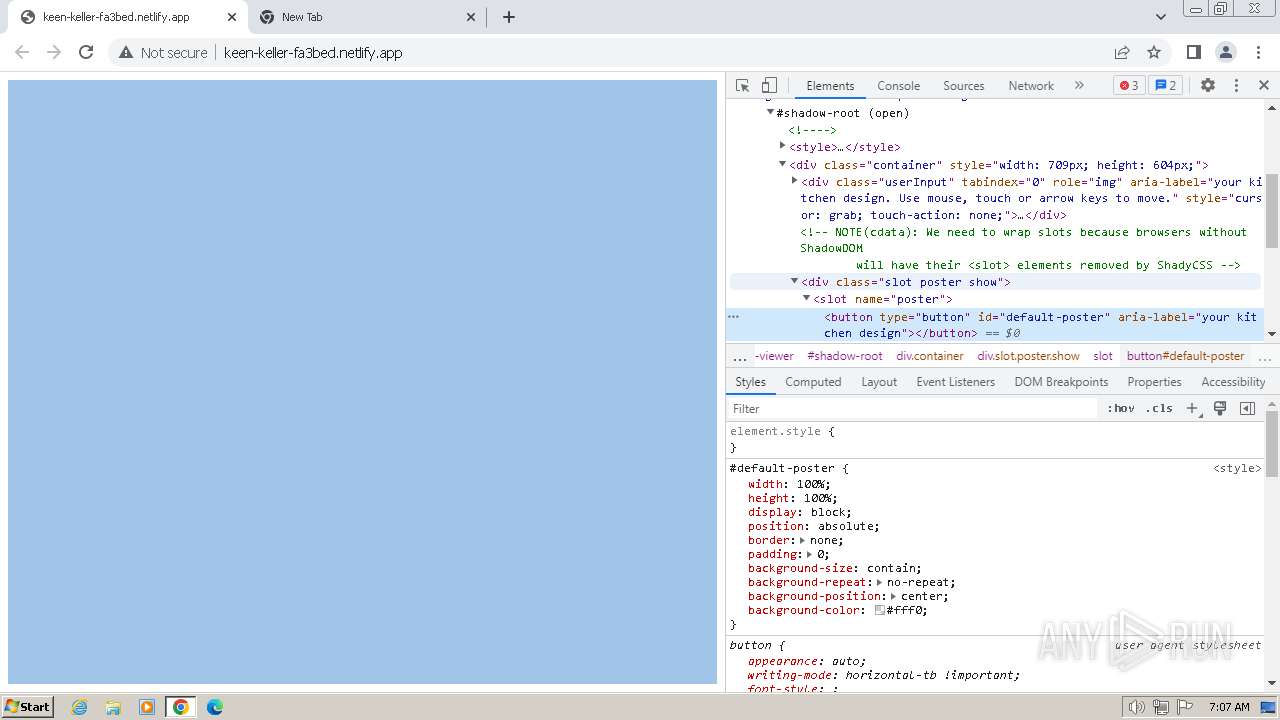Image resolution: width=1280 pixels, height=720 pixels.
Task: Collapse the div slot poster show node
Action: [x=795, y=282]
